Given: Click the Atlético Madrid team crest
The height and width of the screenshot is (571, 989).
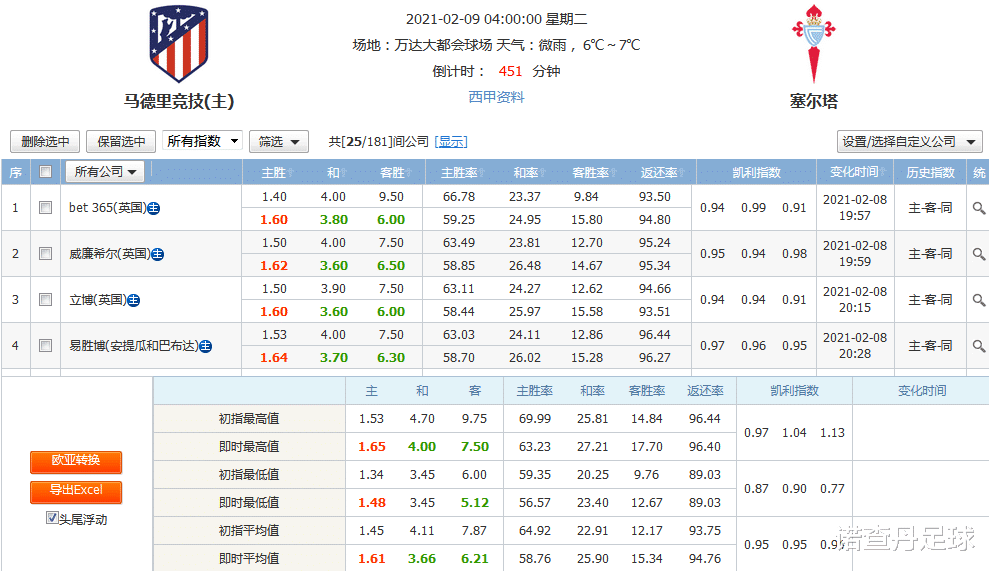Looking at the screenshot, I should point(179,45).
